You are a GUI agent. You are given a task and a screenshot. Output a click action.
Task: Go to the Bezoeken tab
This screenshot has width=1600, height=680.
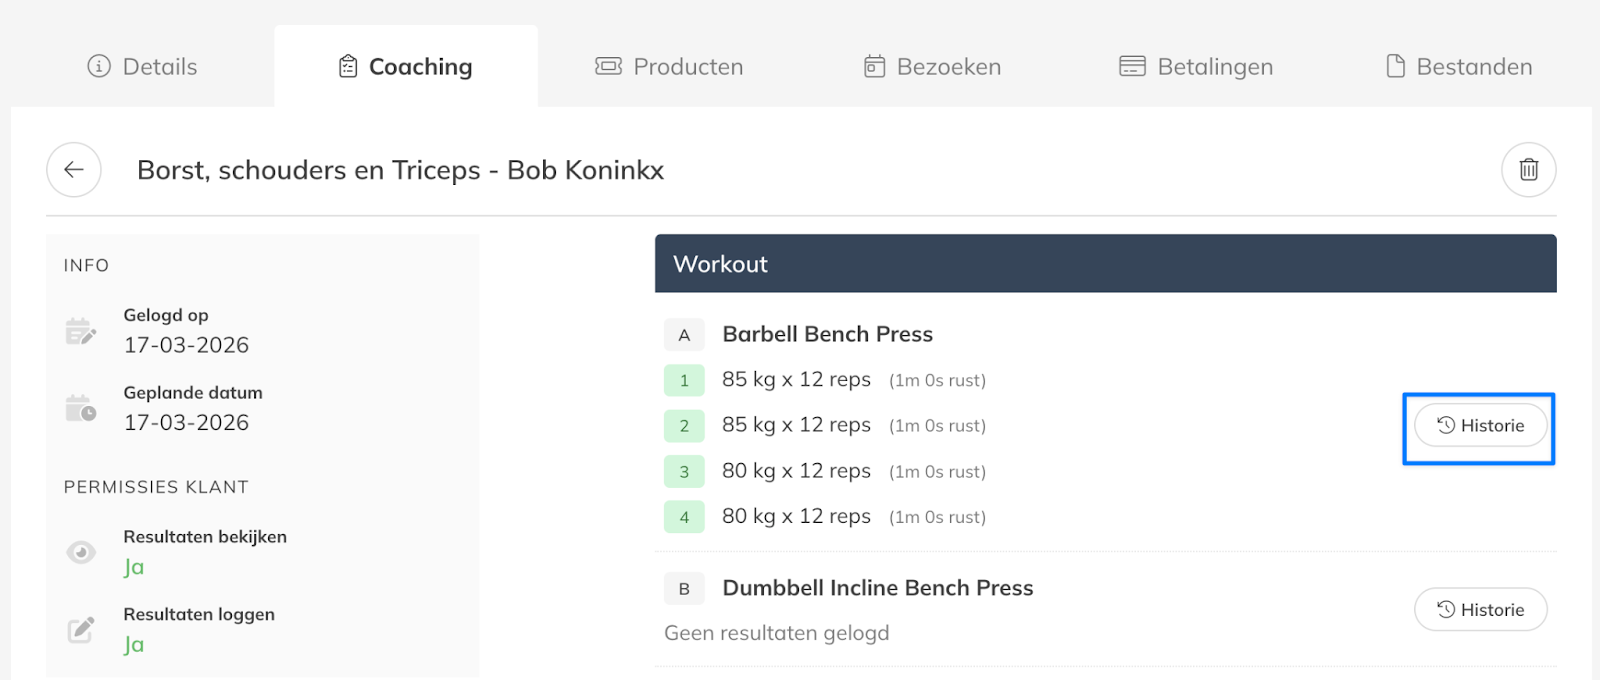pos(932,67)
